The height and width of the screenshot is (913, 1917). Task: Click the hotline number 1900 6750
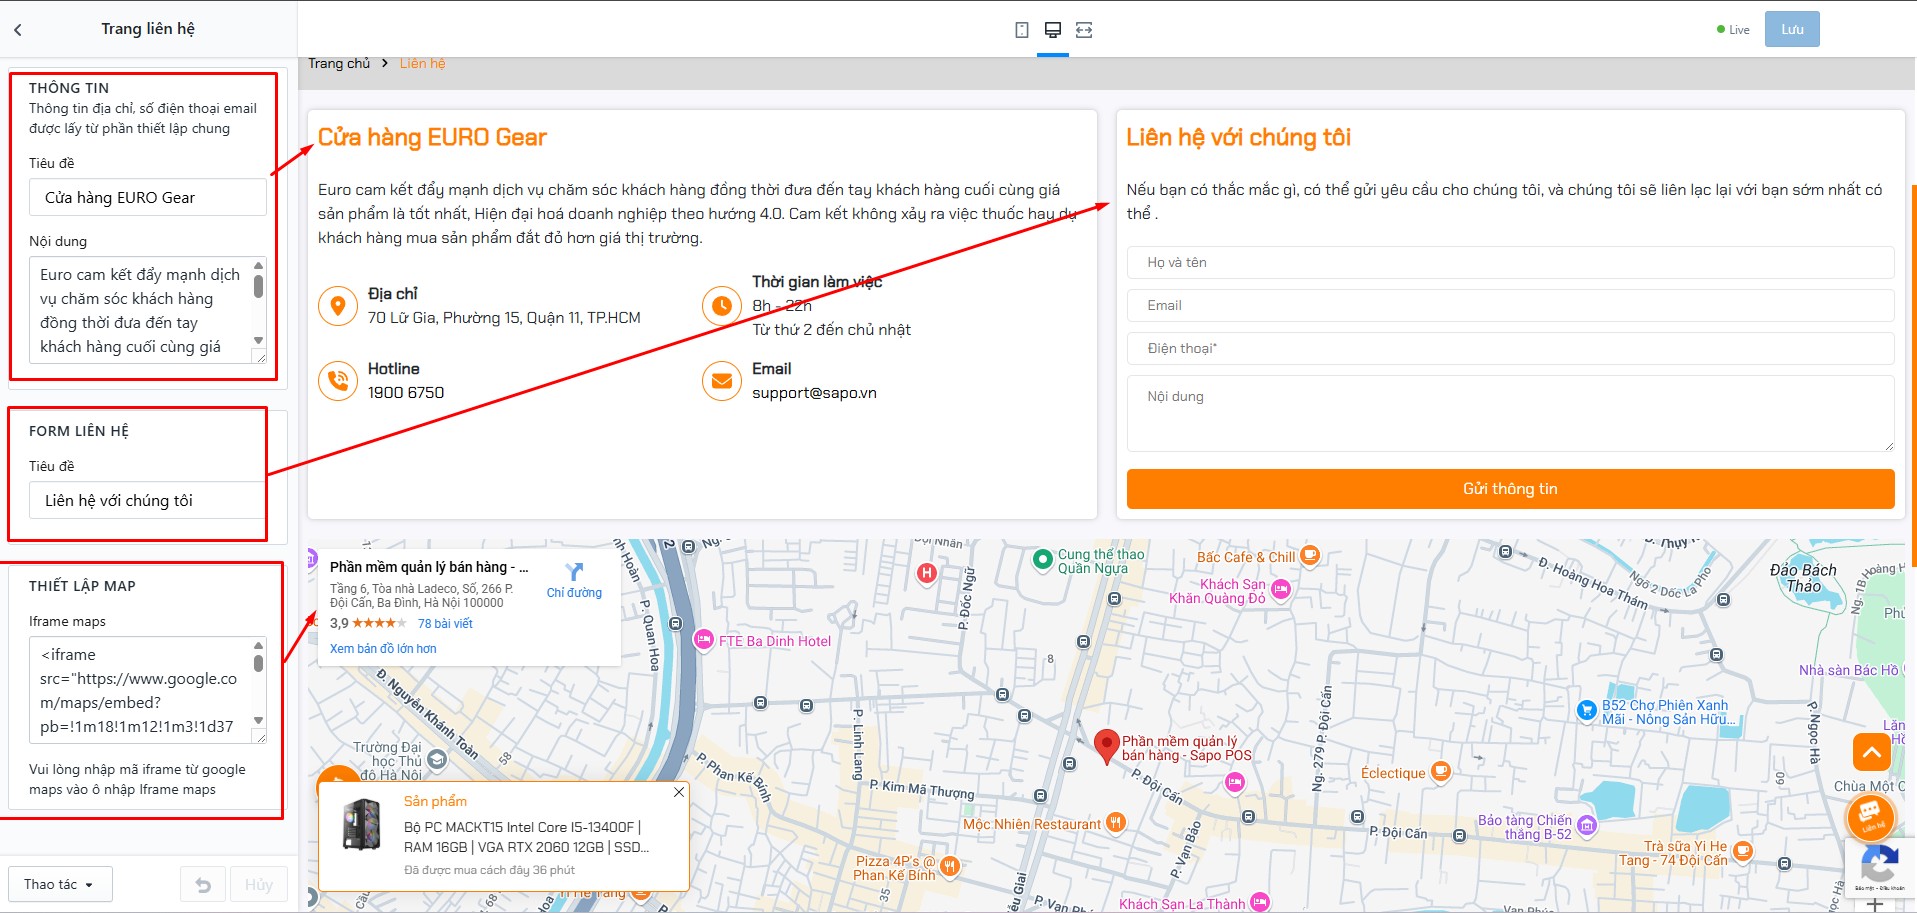406,392
